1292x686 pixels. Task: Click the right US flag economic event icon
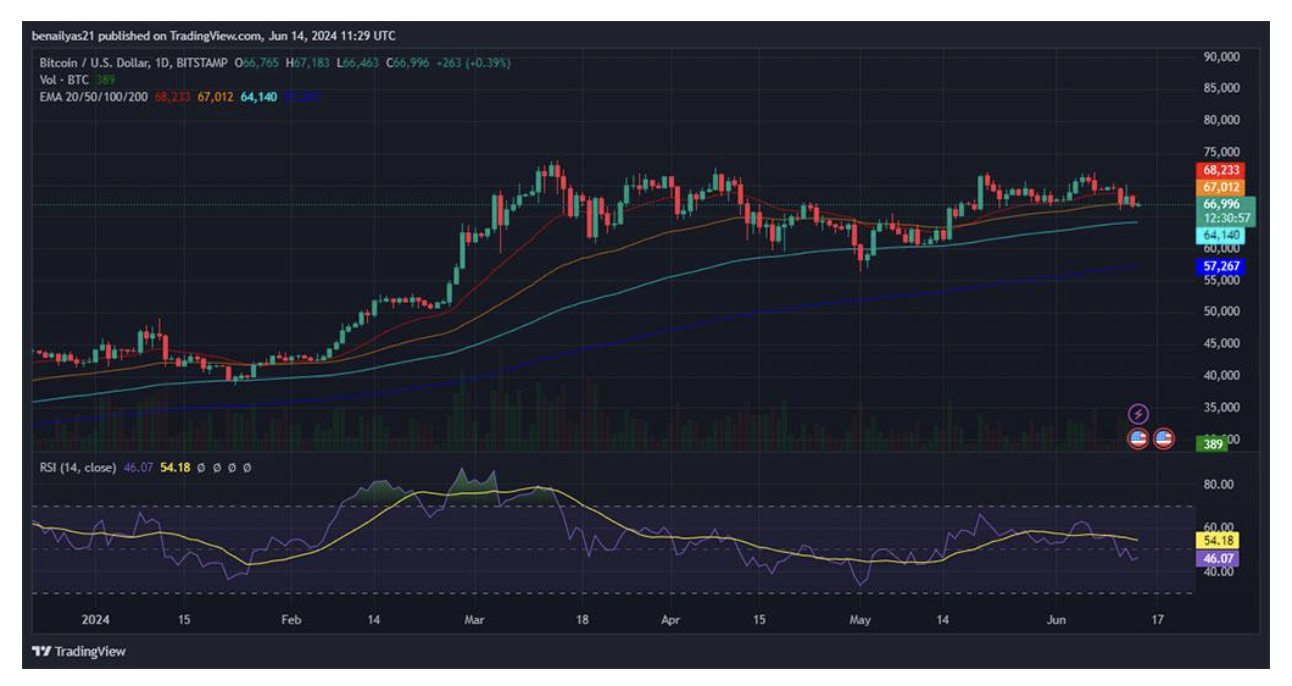click(x=1163, y=438)
